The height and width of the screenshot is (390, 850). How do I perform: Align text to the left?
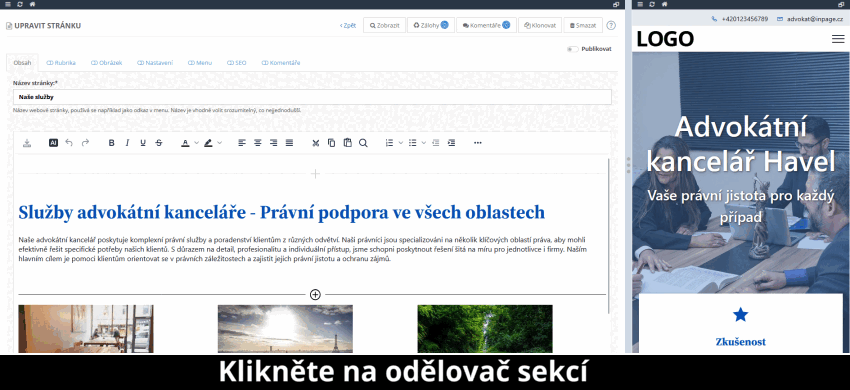click(242, 143)
